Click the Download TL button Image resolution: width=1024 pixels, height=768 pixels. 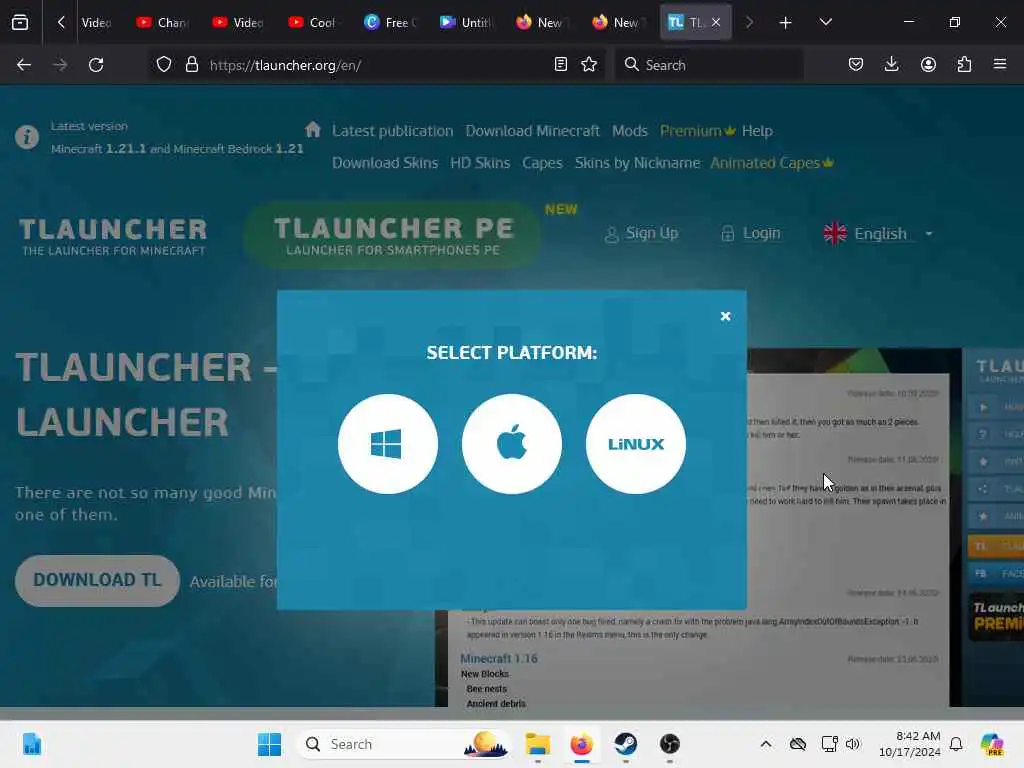(x=97, y=581)
